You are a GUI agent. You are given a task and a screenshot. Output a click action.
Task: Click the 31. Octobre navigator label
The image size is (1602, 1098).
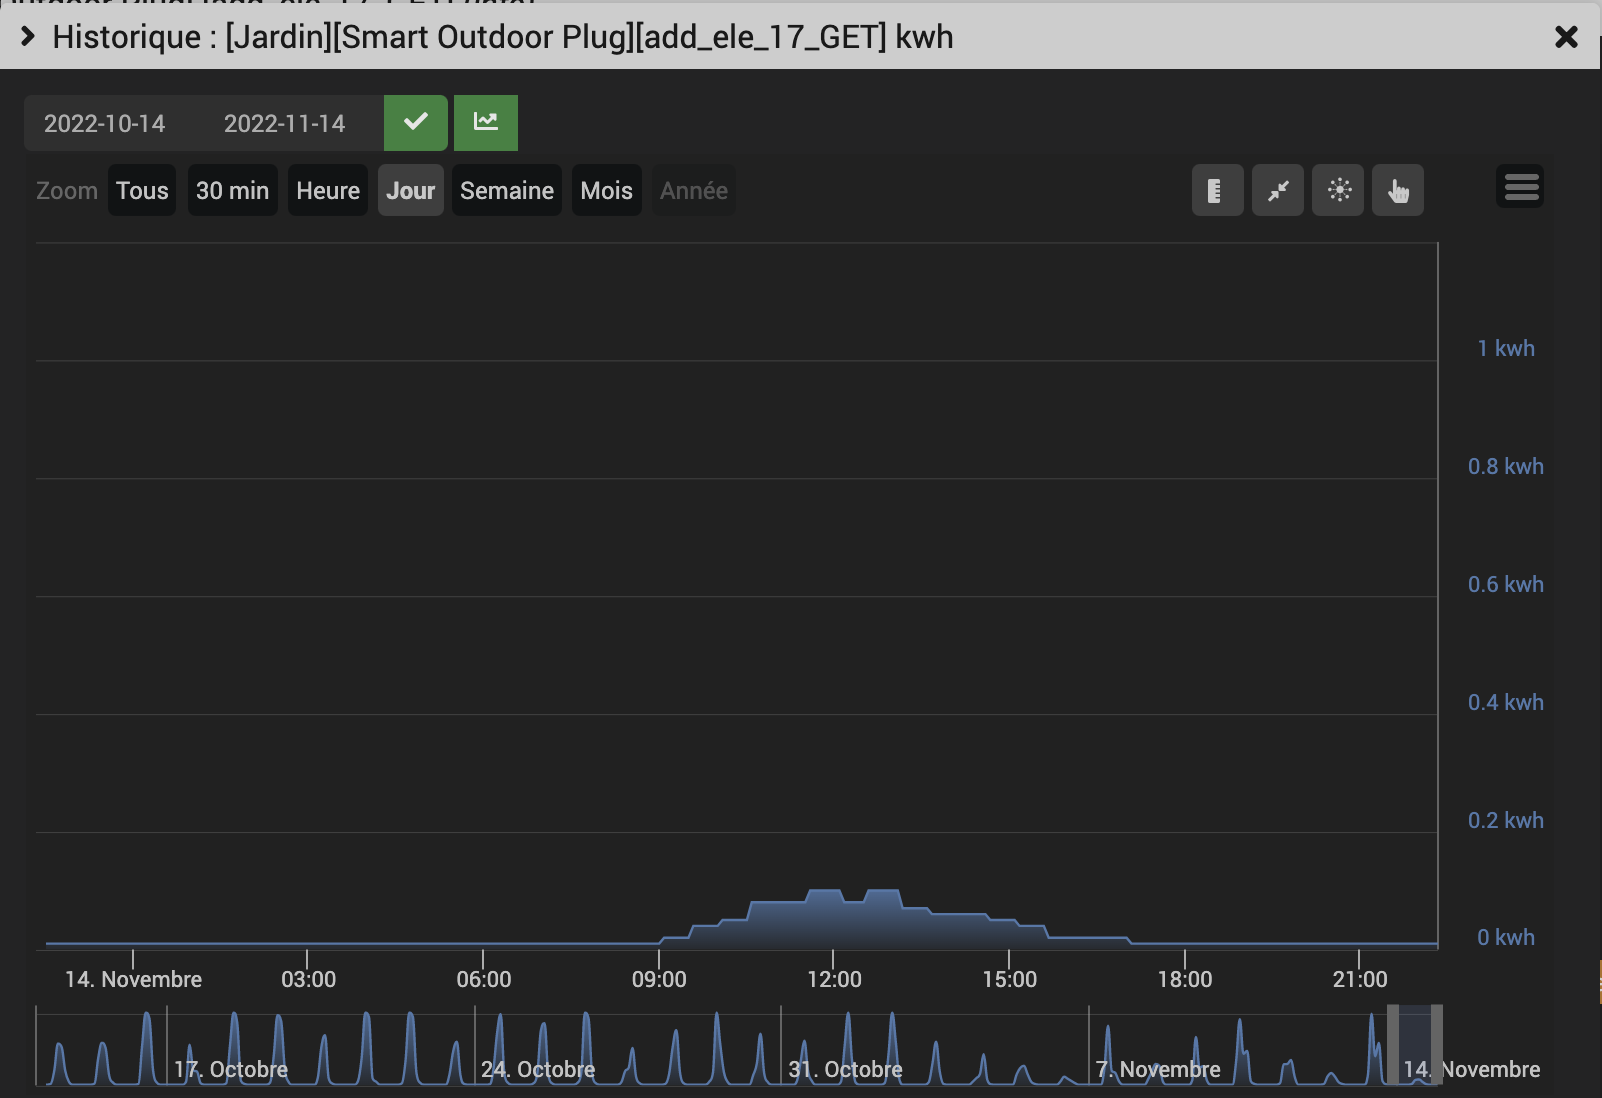tap(846, 1069)
